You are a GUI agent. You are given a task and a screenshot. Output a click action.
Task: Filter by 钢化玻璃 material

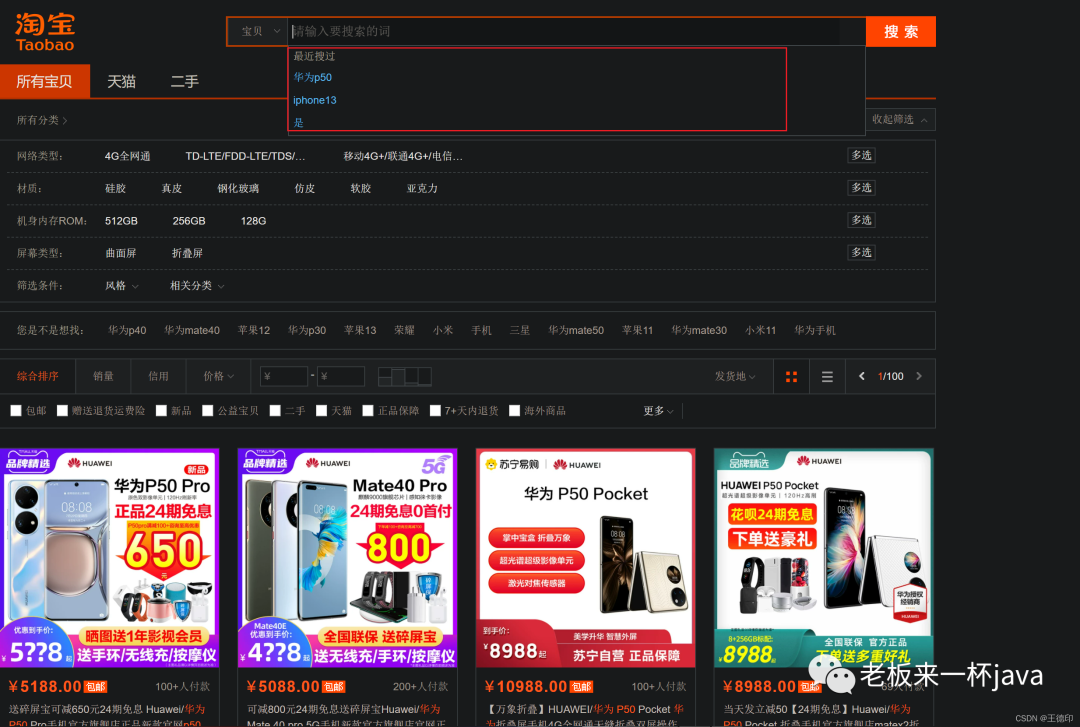pyautogui.click(x=238, y=189)
